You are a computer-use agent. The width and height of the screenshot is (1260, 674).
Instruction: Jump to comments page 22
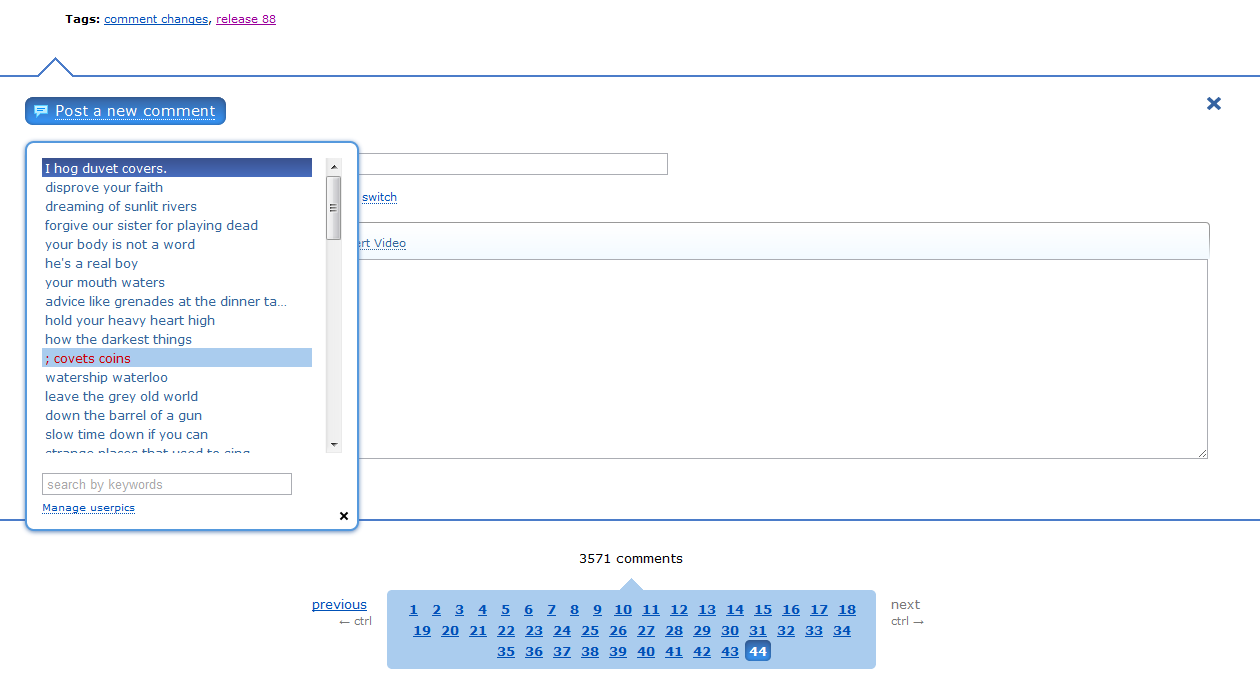point(506,630)
